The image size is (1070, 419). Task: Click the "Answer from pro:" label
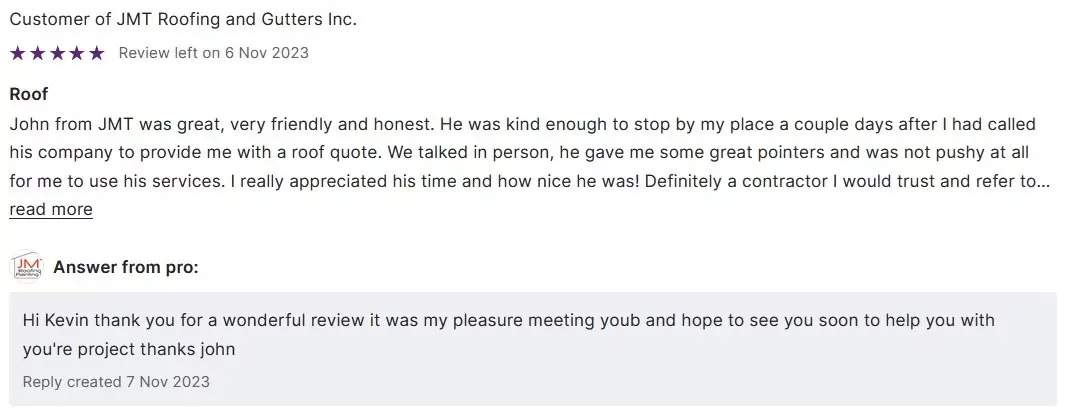tap(126, 267)
